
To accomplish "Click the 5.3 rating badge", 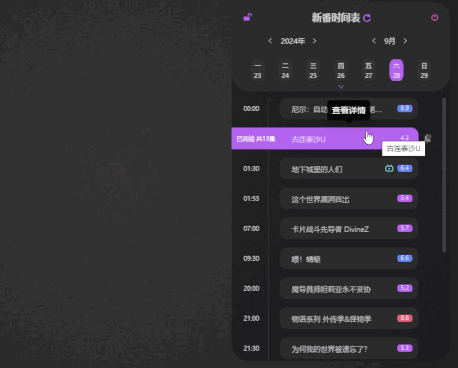I will [x=405, y=348].
